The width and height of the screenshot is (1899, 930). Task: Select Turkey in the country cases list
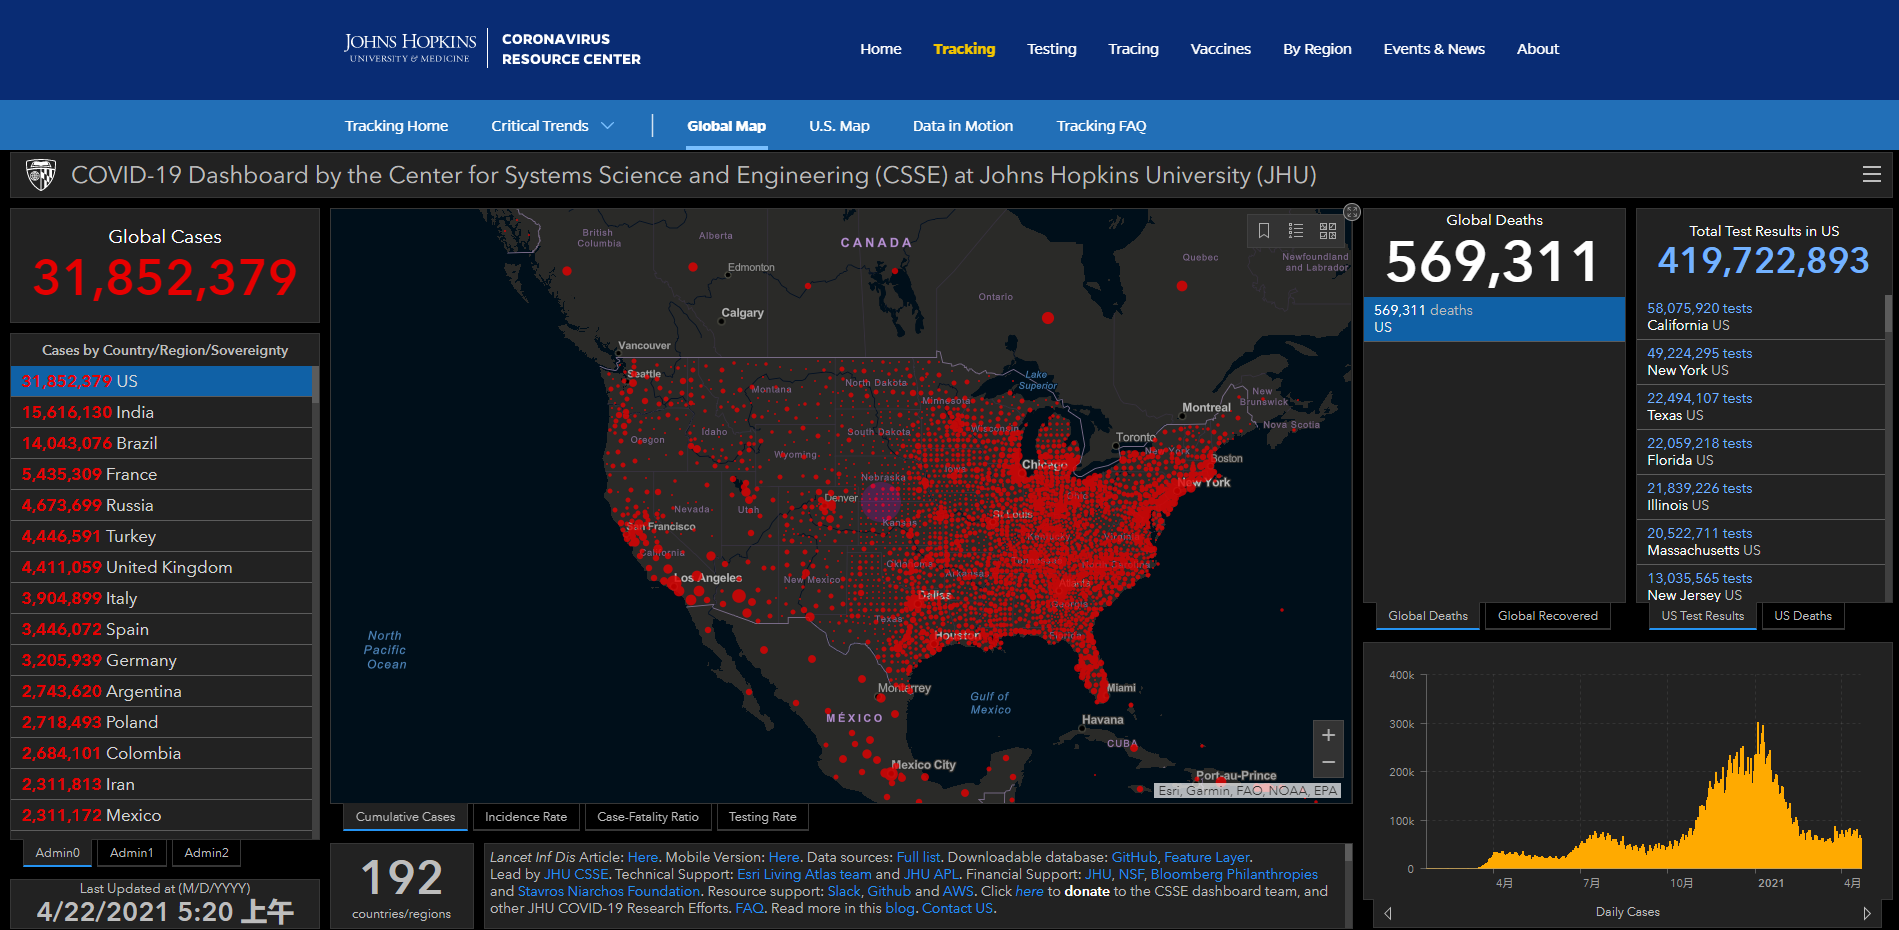pos(161,536)
